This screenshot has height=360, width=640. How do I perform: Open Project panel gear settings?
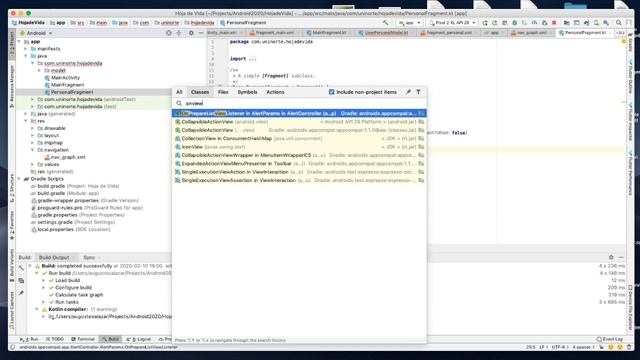coord(191,33)
